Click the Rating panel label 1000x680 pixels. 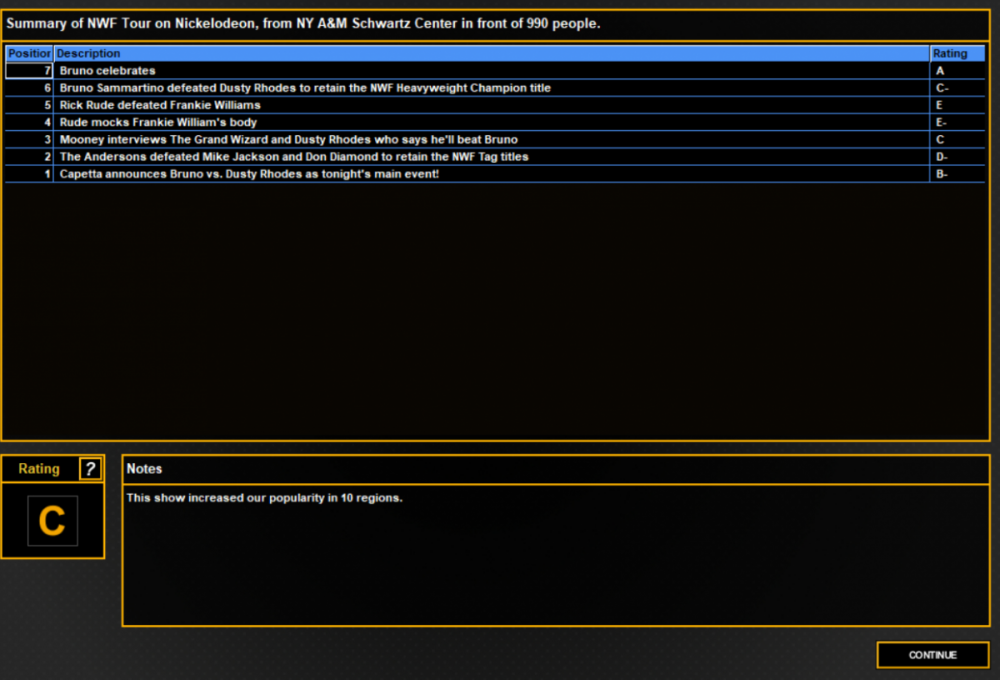39,469
